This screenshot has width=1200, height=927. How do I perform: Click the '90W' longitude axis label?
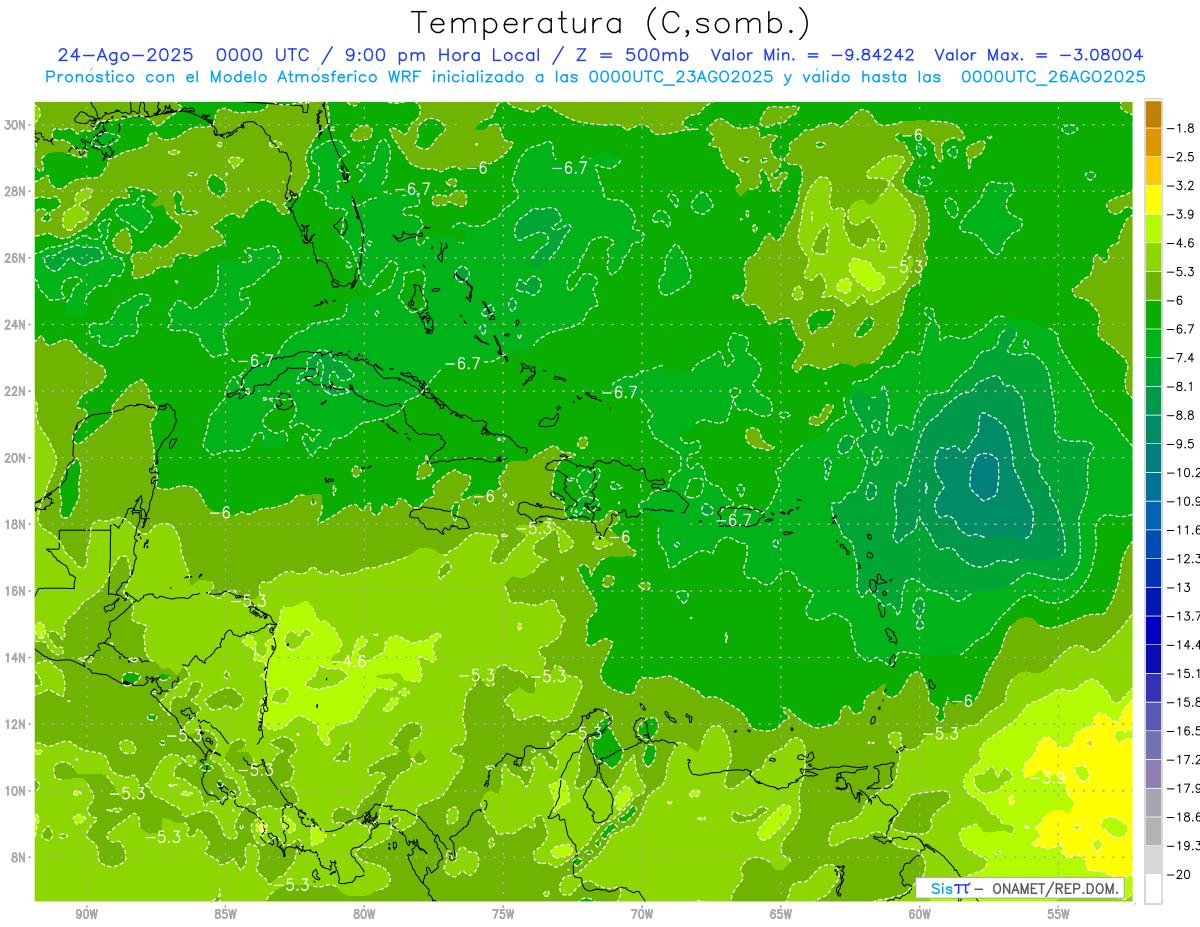86,913
